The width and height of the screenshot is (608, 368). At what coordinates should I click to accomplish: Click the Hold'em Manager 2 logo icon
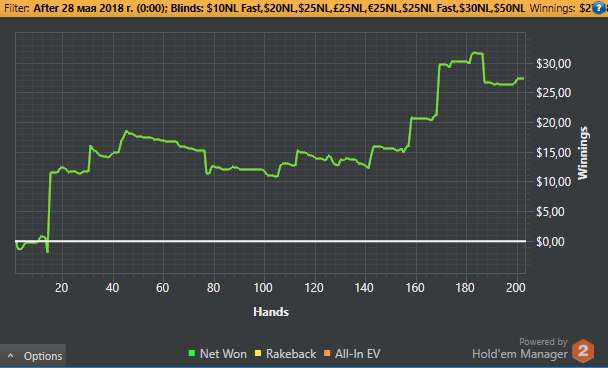(x=583, y=351)
